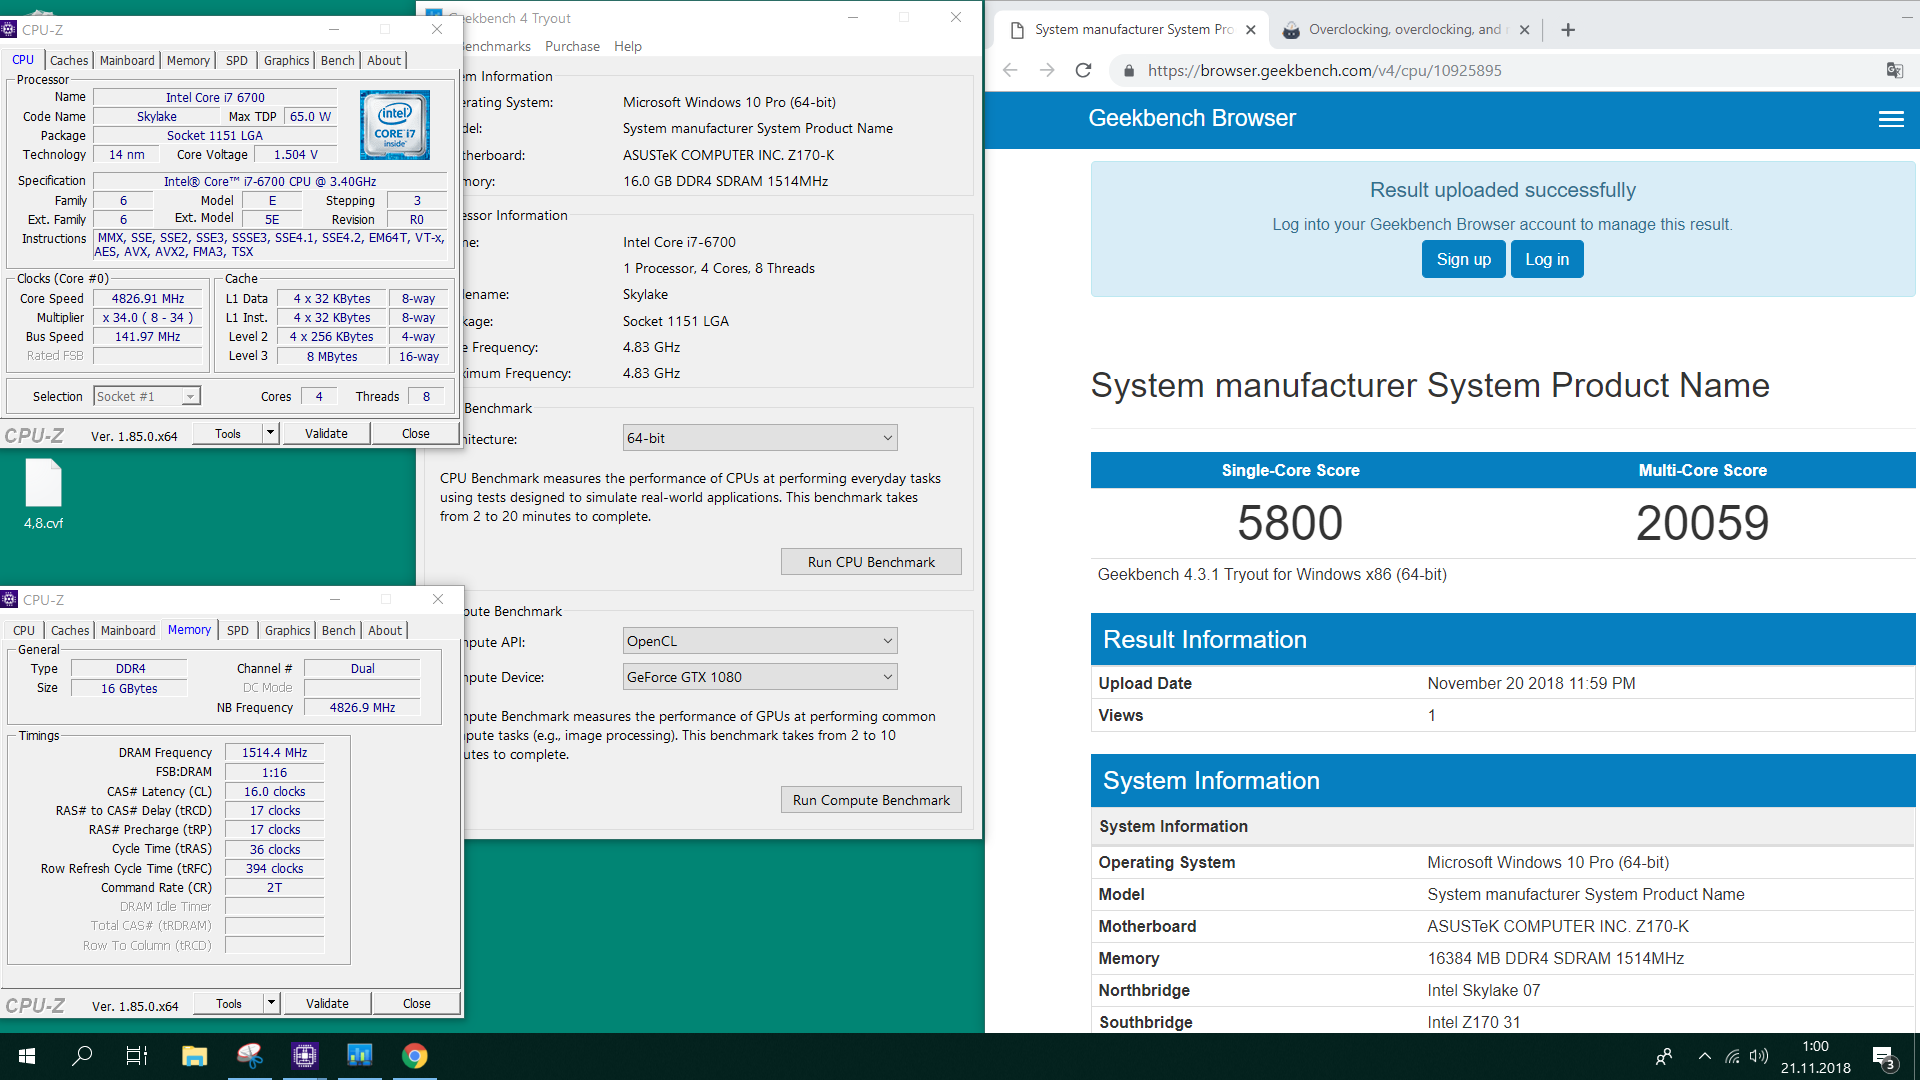Switch to CPU tab in bottom CPU-Z window
This screenshot has height=1080, width=1920.
coord(24,630)
